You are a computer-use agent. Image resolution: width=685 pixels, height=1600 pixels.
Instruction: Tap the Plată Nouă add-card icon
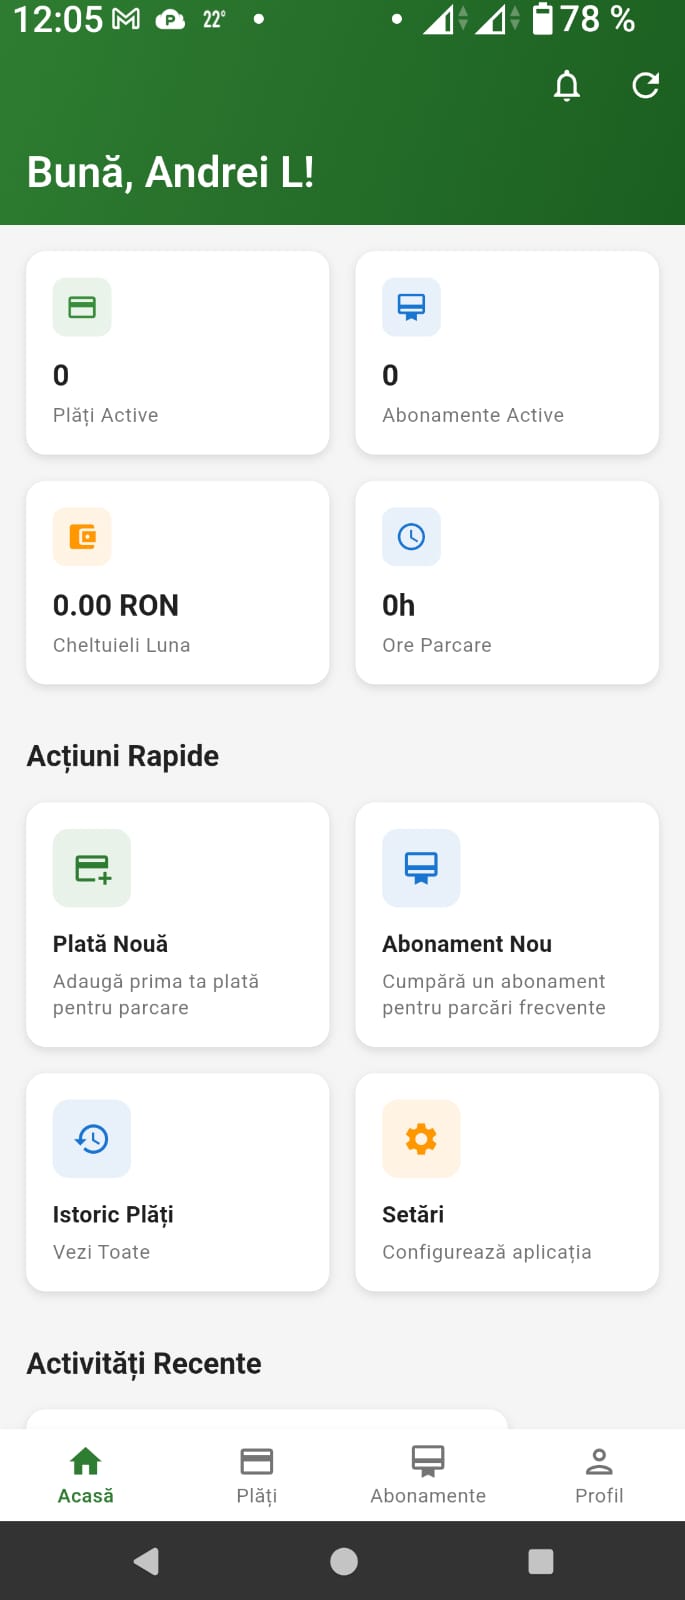[92, 868]
